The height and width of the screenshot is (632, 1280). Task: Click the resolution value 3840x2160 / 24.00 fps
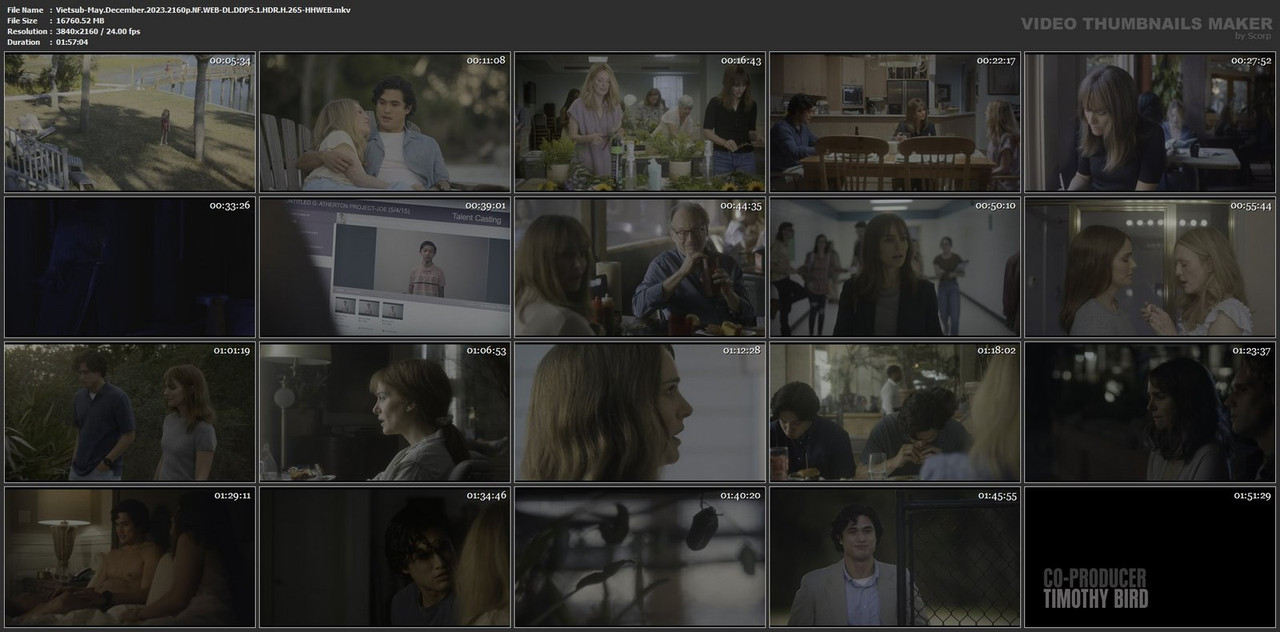pyautogui.click(x=98, y=31)
